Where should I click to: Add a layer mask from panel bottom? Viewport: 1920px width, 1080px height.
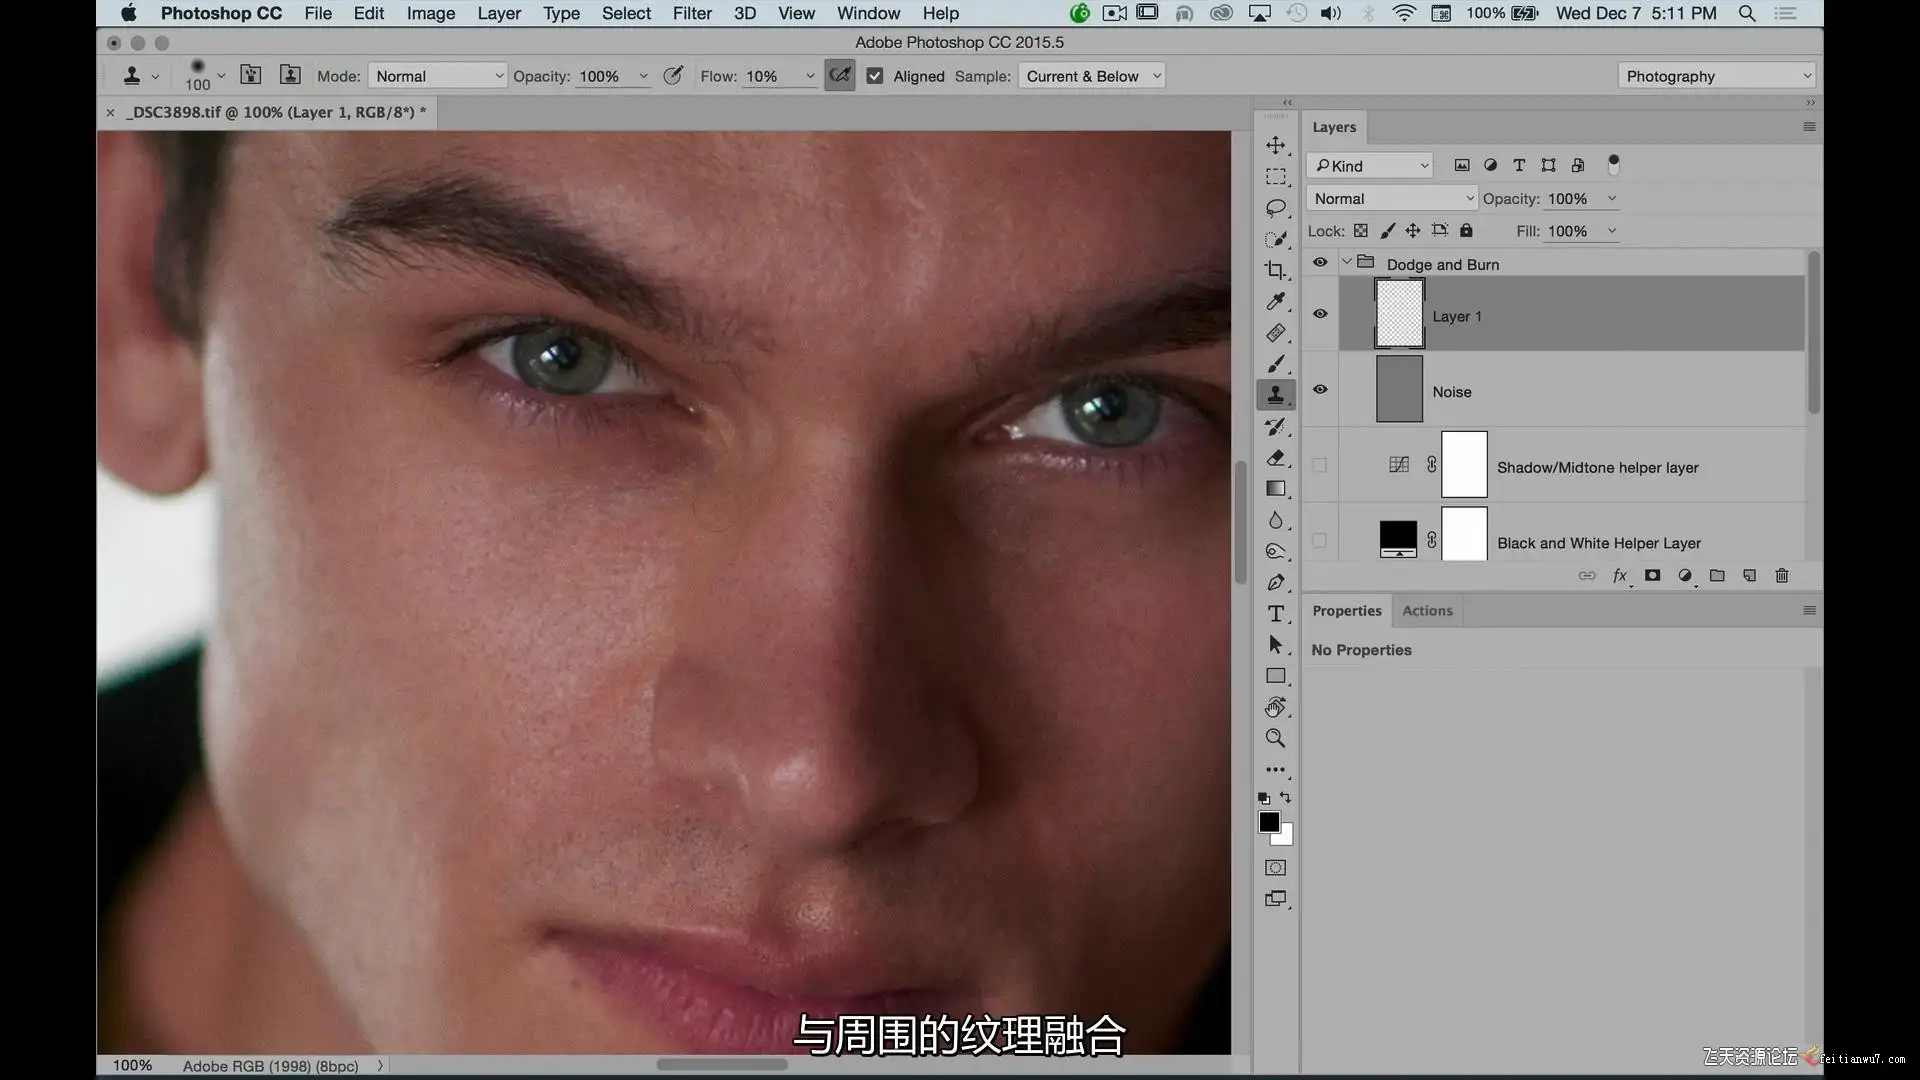(x=1652, y=576)
